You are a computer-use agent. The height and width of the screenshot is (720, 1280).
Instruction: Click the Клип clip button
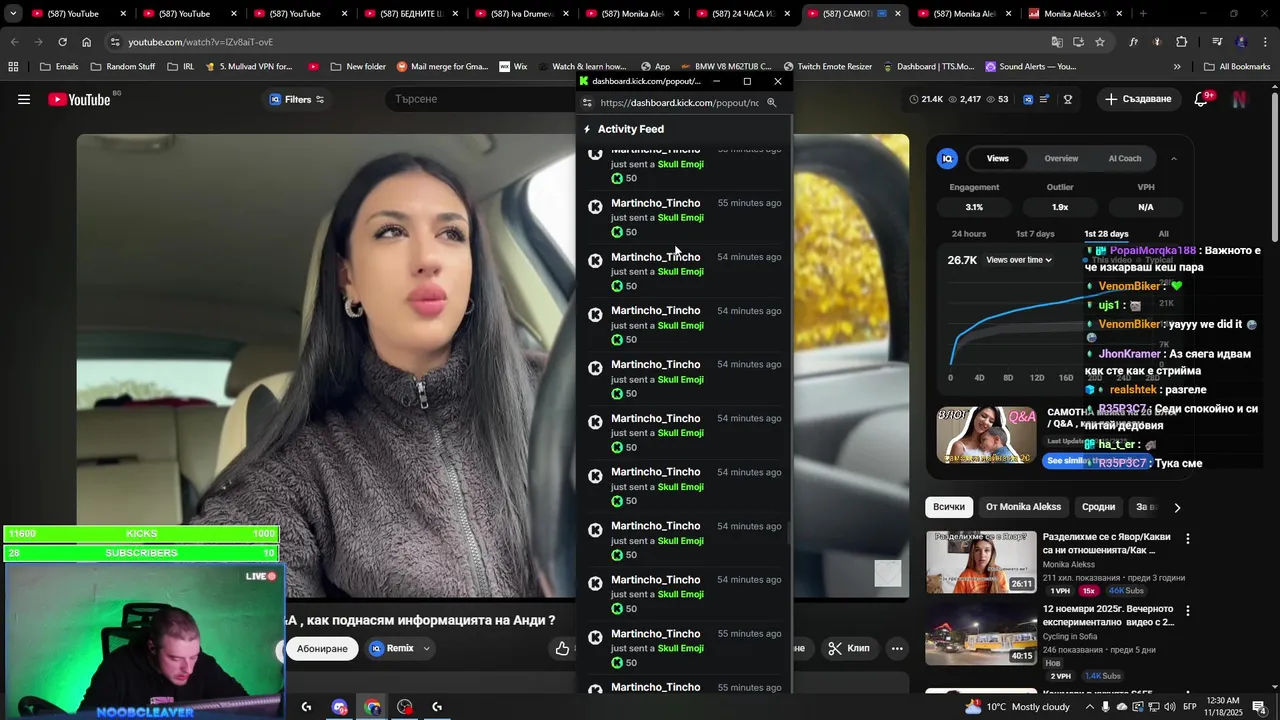click(x=848, y=649)
